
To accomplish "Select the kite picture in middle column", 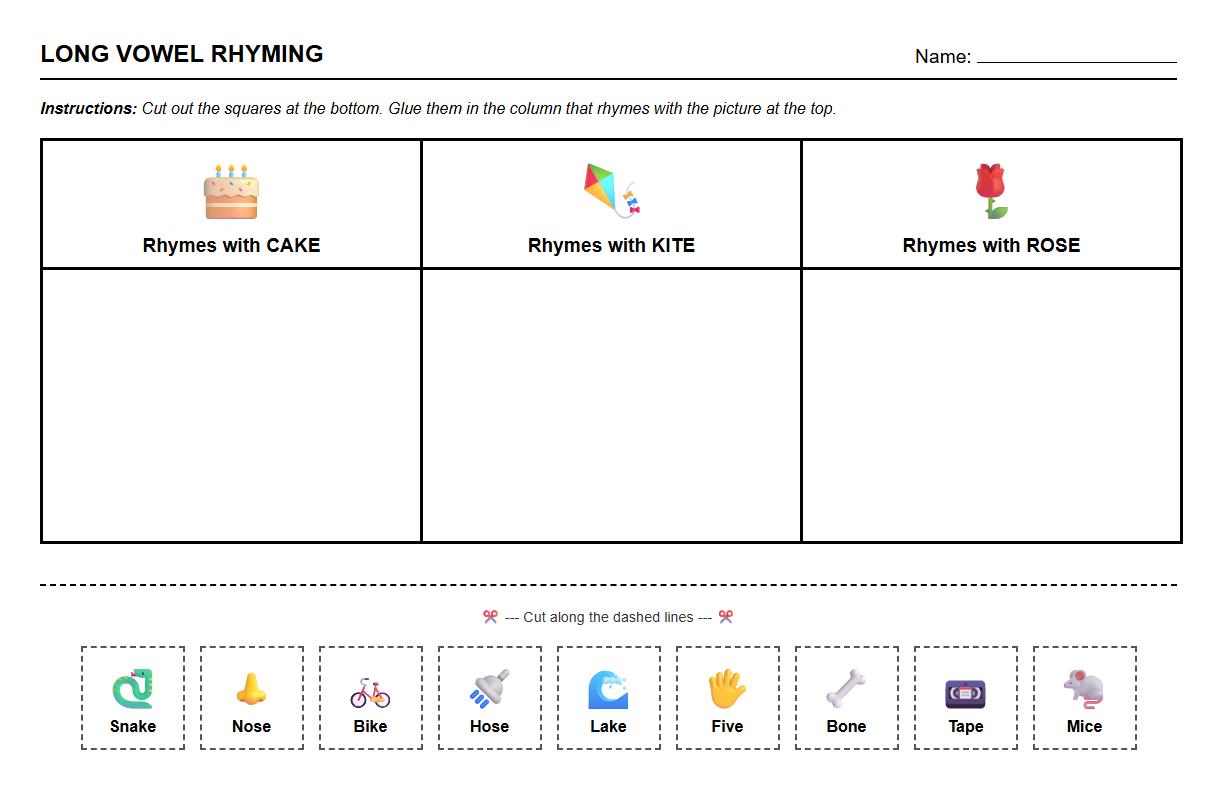I will [x=610, y=190].
